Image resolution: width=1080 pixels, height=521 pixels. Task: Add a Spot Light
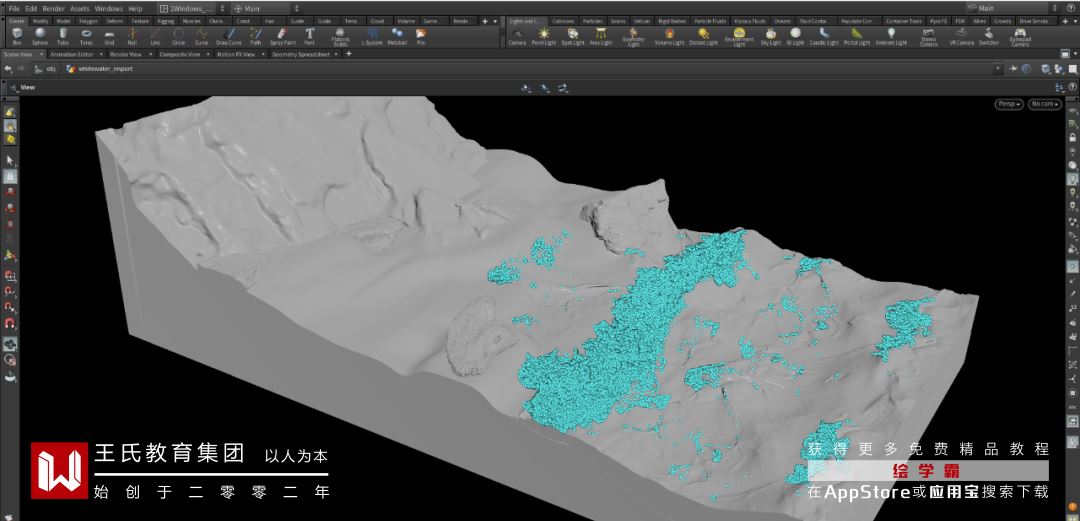point(572,36)
